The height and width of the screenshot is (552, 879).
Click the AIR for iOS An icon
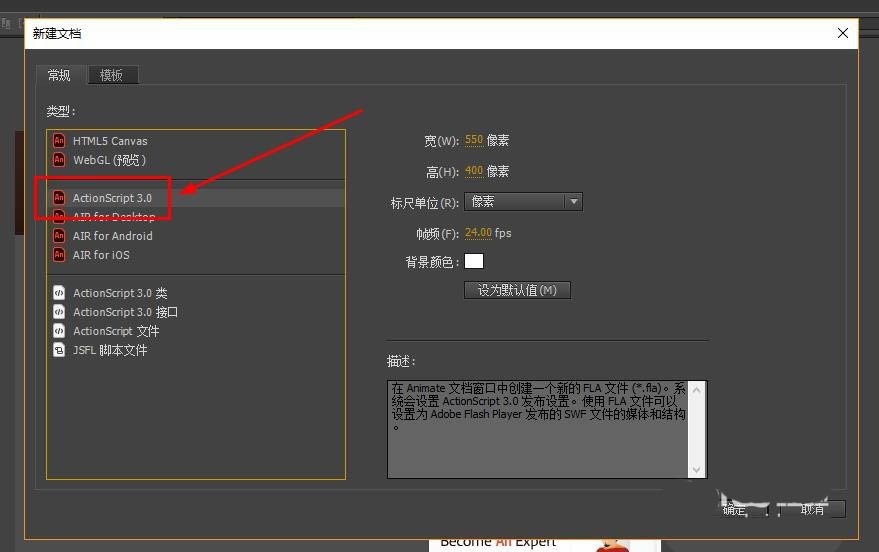(59, 254)
